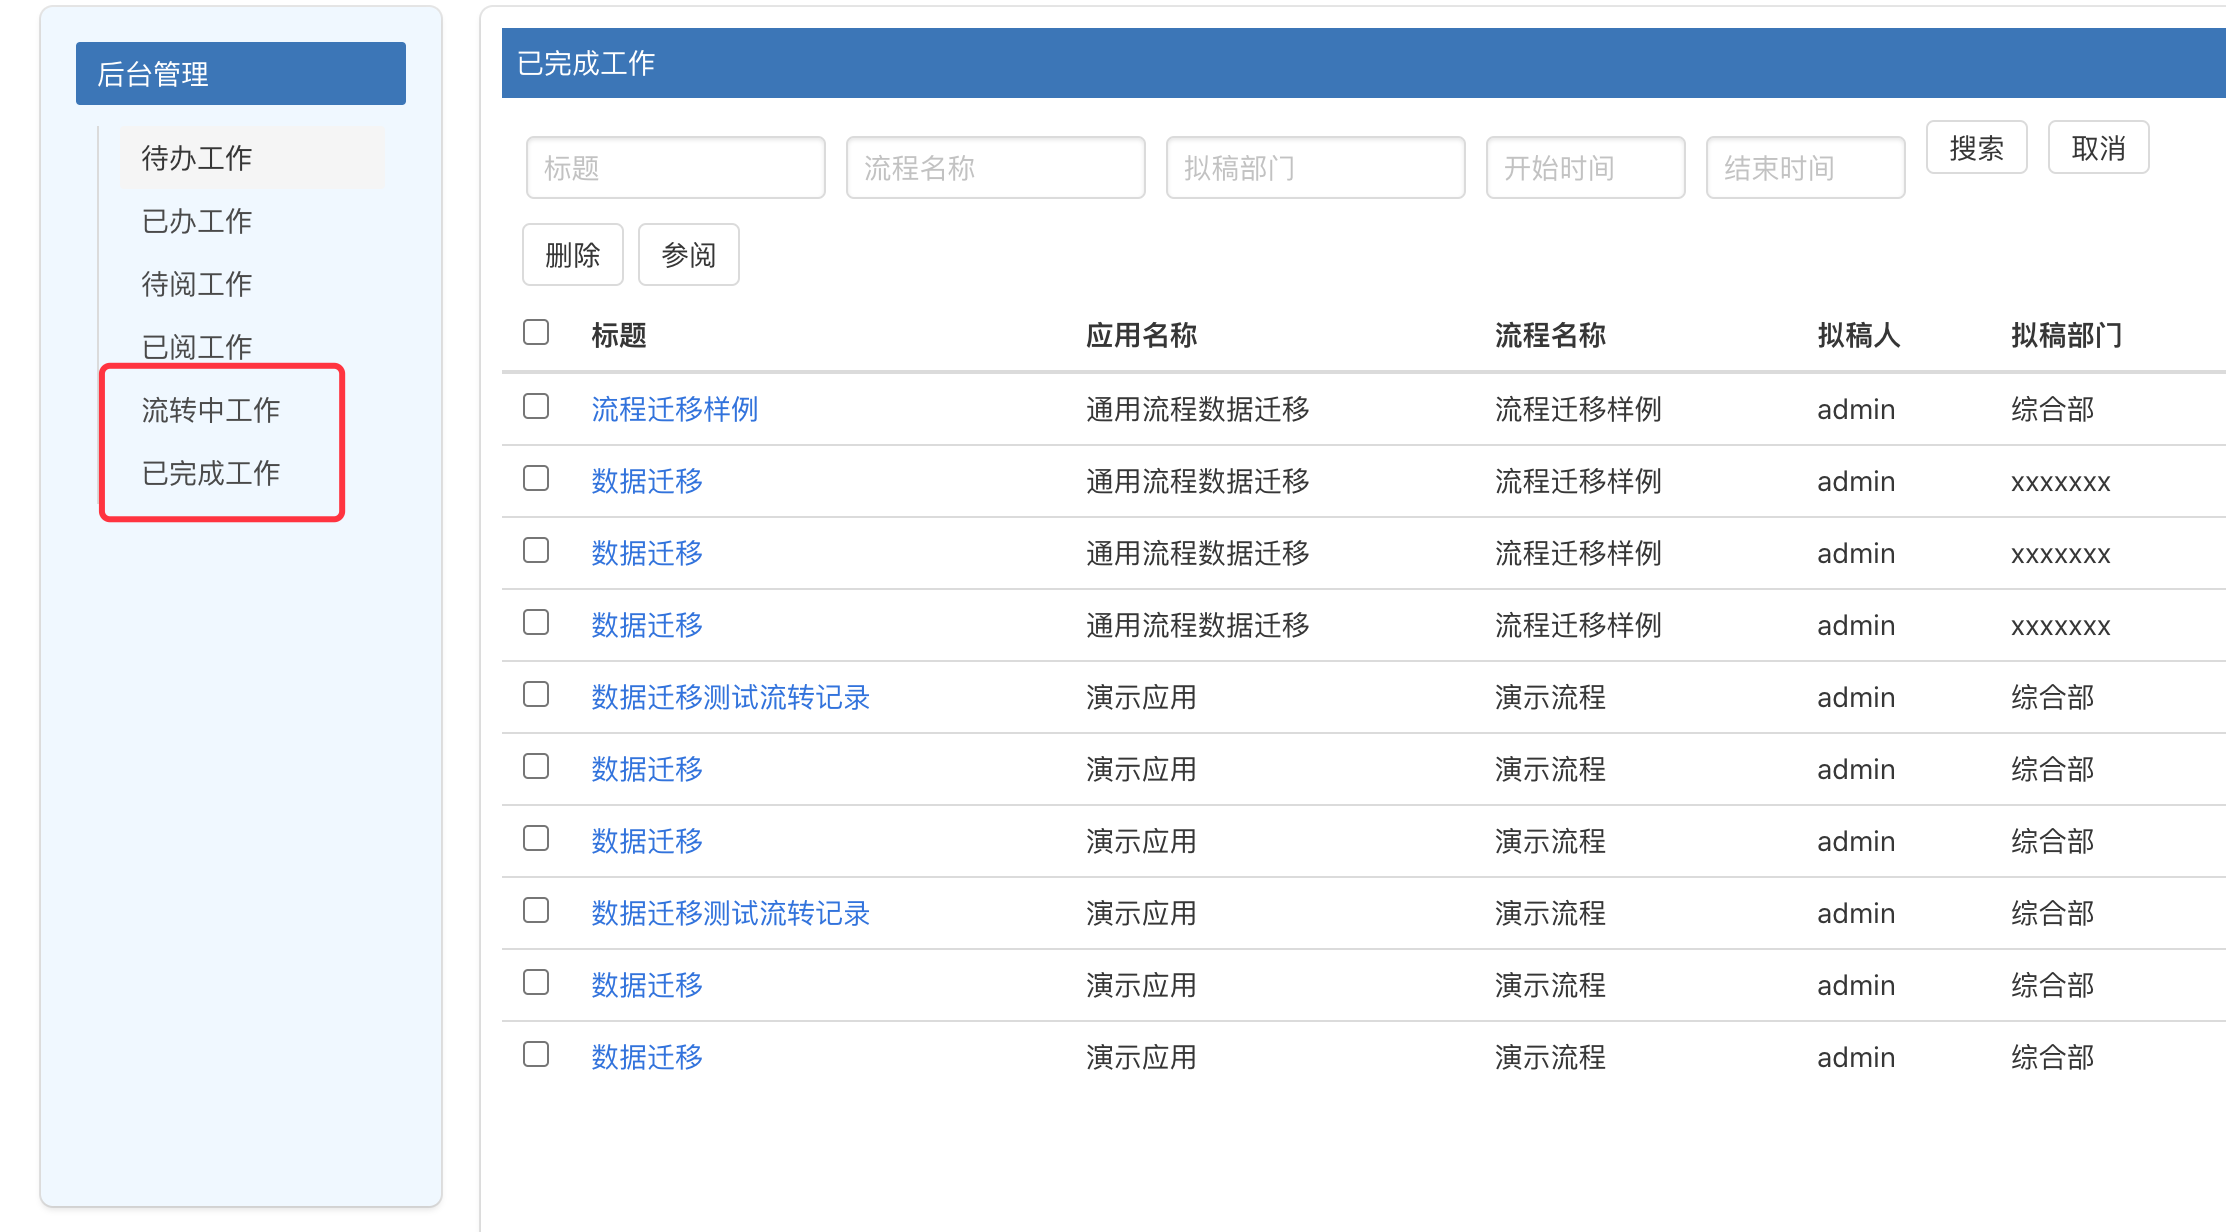Screen dimensions: 2226x1232
Task: Tick the last row's checkbox
Action: tap(536, 1054)
